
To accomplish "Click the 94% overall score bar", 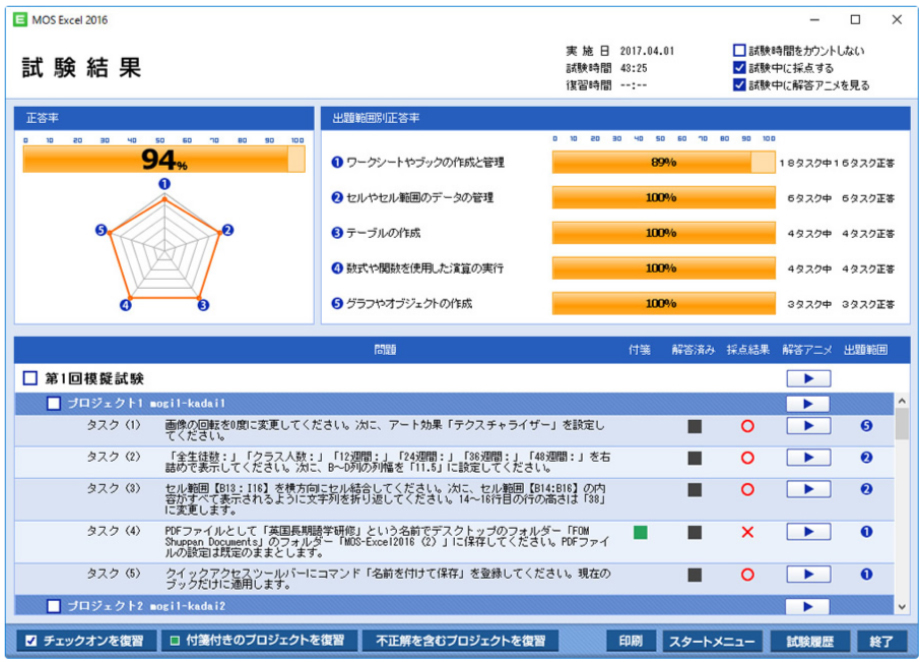I will point(164,159).
